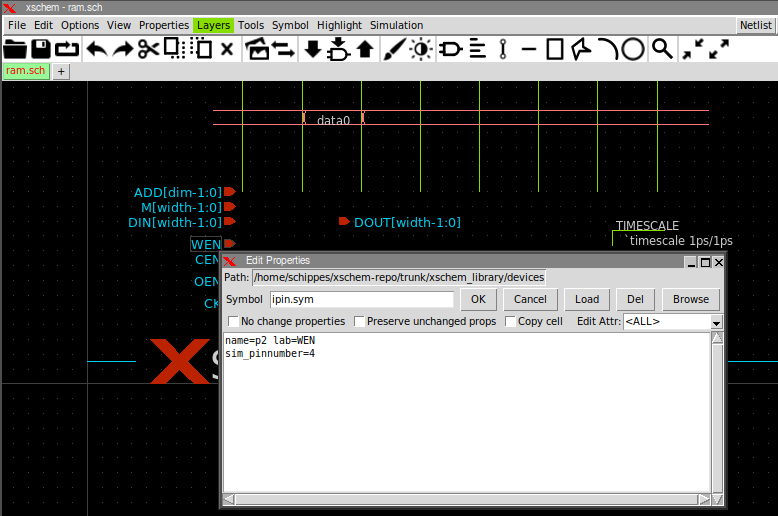The image size is (778, 516).
Task: Open the Edit Attr <ALL> combo box
Action: [666, 322]
